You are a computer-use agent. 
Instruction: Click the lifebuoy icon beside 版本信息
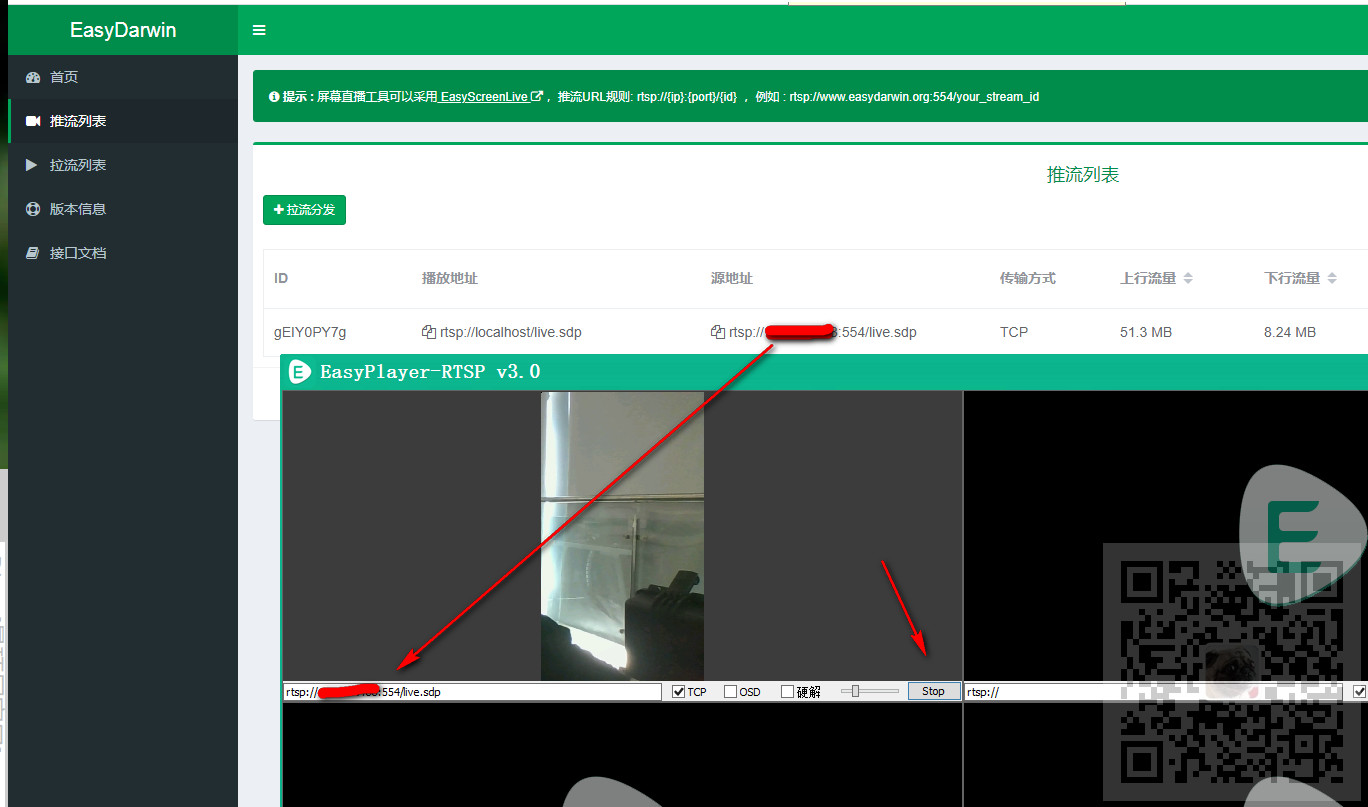point(33,209)
